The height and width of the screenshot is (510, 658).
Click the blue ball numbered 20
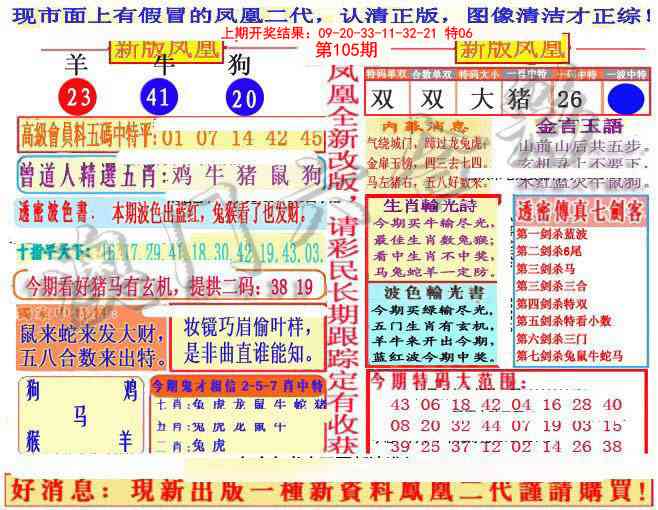pos(245,97)
